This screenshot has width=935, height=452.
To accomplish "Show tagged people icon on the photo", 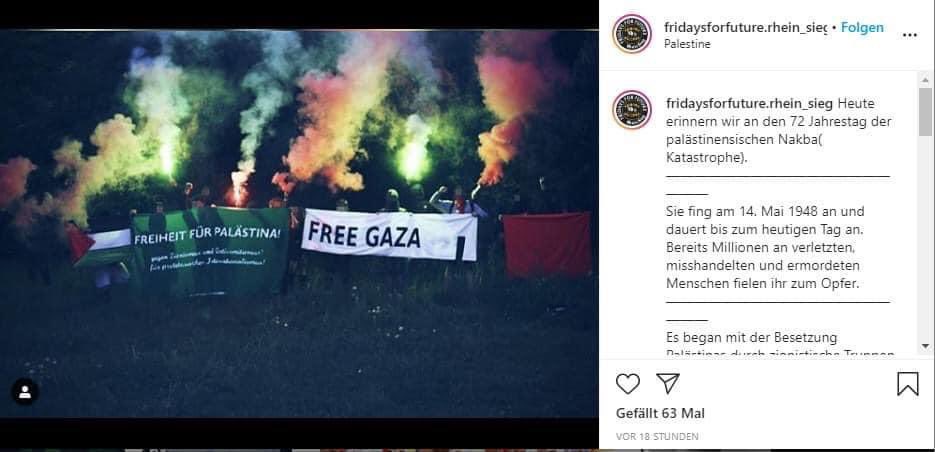I will [25, 392].
